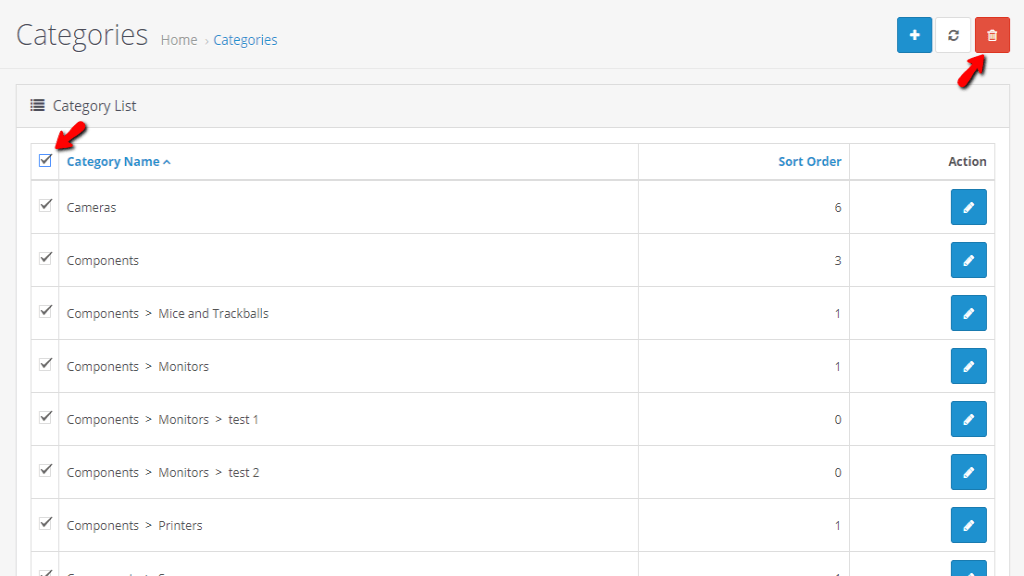This screenshot has width=1024, height=576.
Task: Sort by Category Name
Action: (113, 161)
